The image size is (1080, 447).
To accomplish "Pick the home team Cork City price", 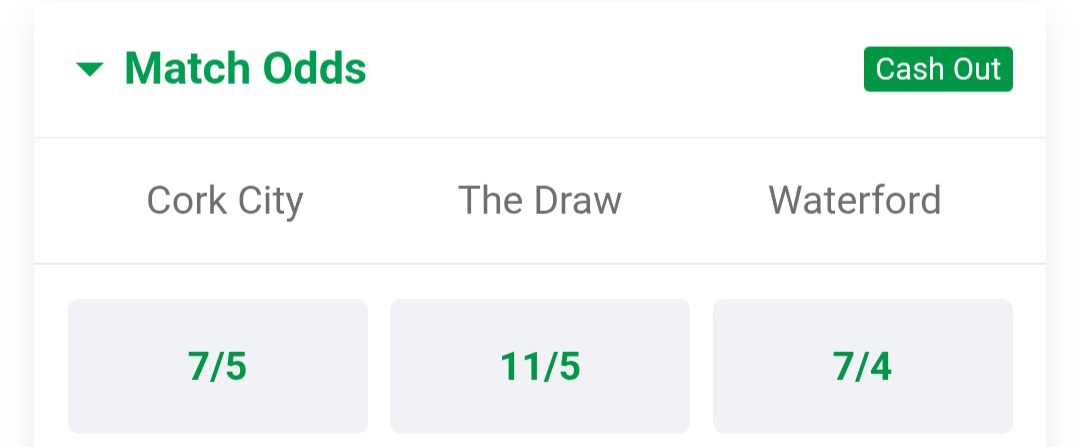I will tap(218, 366).
